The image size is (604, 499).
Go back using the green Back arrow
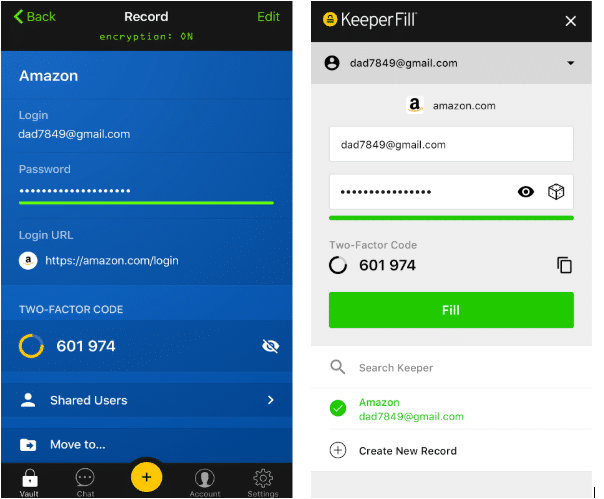pos(35,17)
